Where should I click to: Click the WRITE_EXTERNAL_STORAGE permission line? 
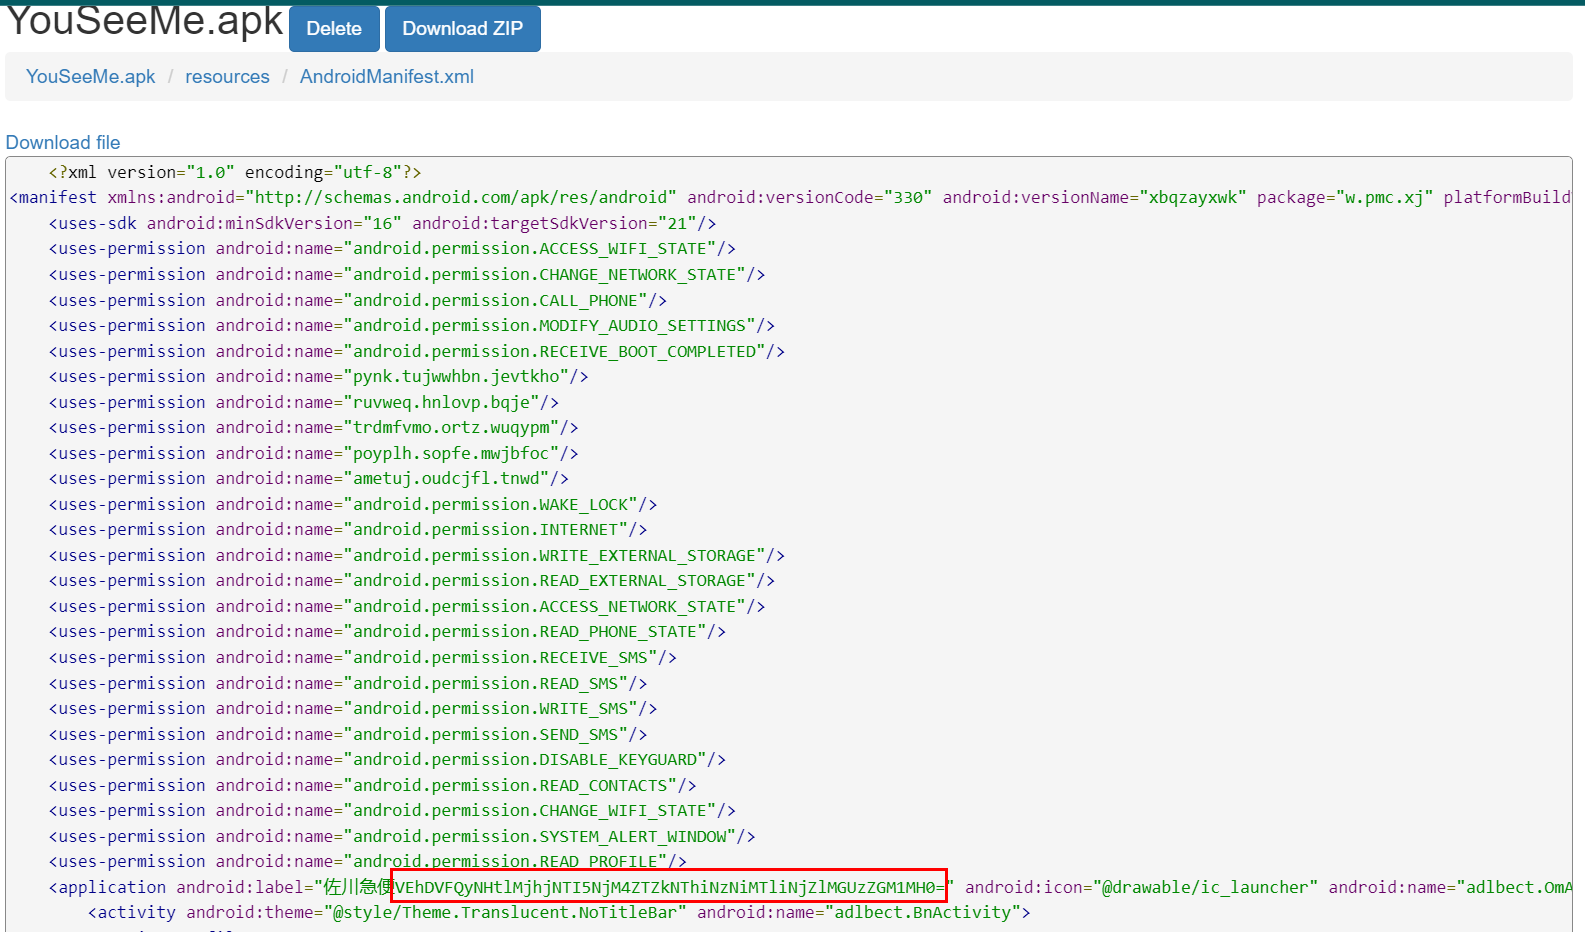[x=417, y=556]
